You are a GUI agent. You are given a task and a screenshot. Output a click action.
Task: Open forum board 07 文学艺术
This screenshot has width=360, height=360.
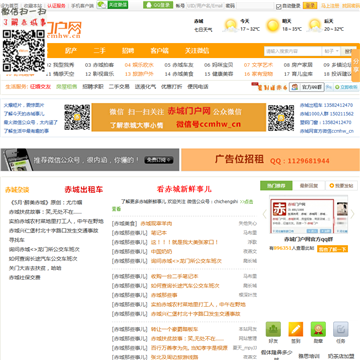[x=258, y=65]
